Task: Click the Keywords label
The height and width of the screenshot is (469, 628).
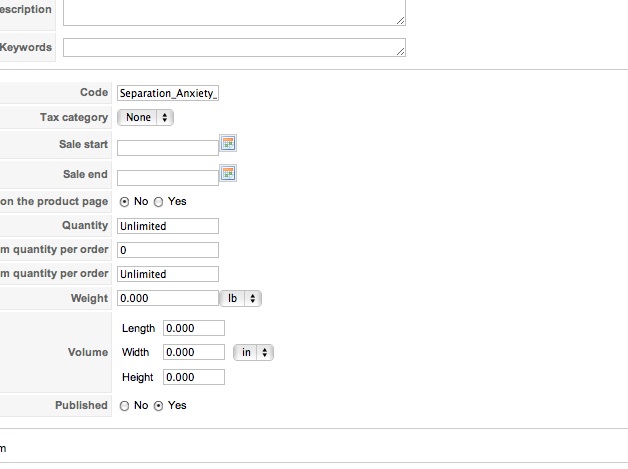Action: coord(26,47)
